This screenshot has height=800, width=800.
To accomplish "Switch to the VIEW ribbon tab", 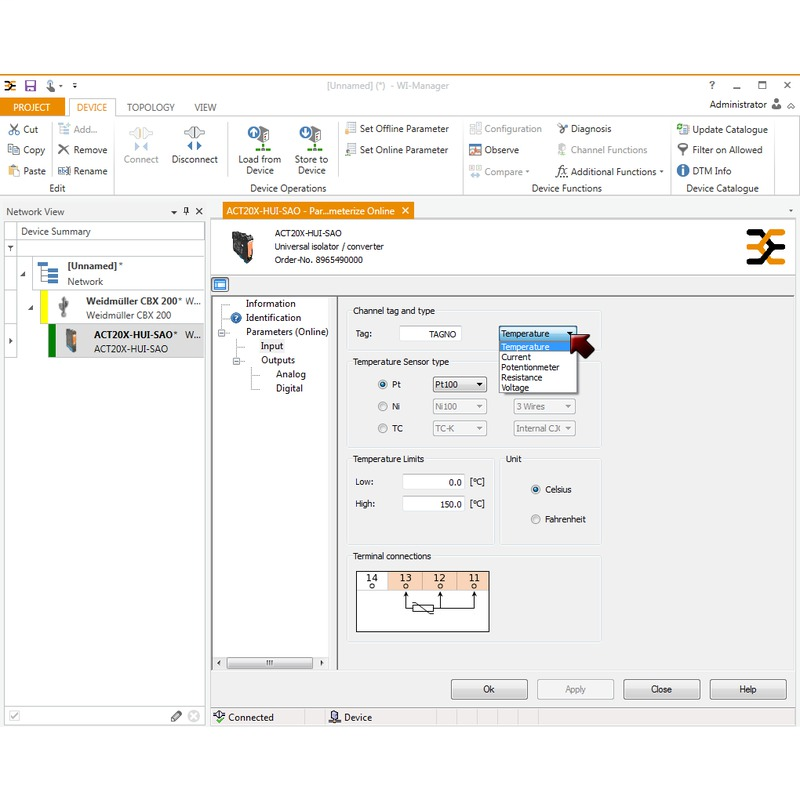I will click(205, 107).
